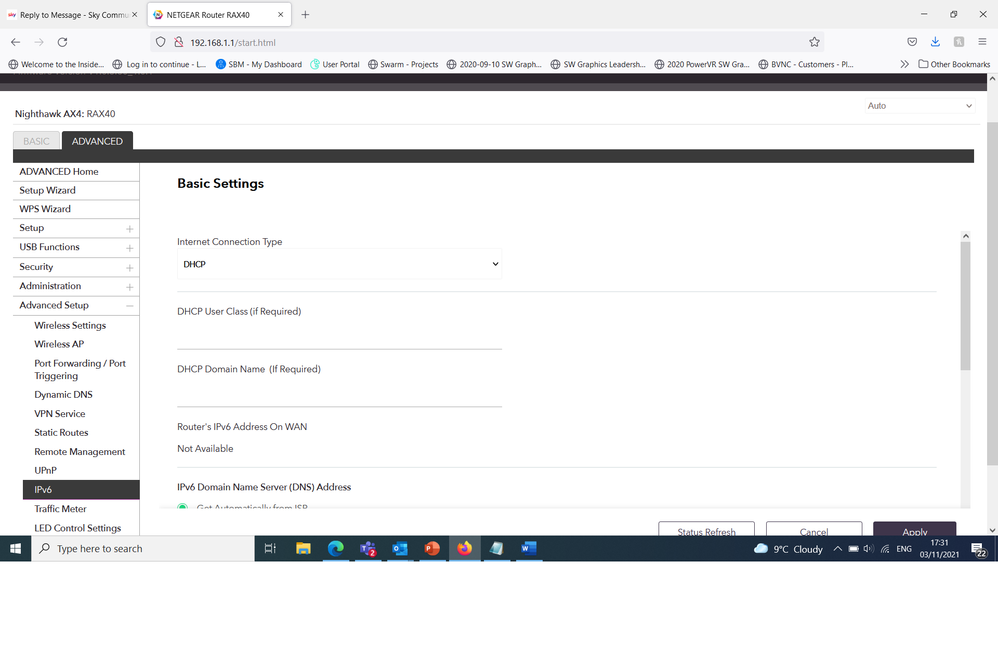The image size is (998, 650).
Task: Switch to the BASIC tab
Action: click(x=36, y=141)
